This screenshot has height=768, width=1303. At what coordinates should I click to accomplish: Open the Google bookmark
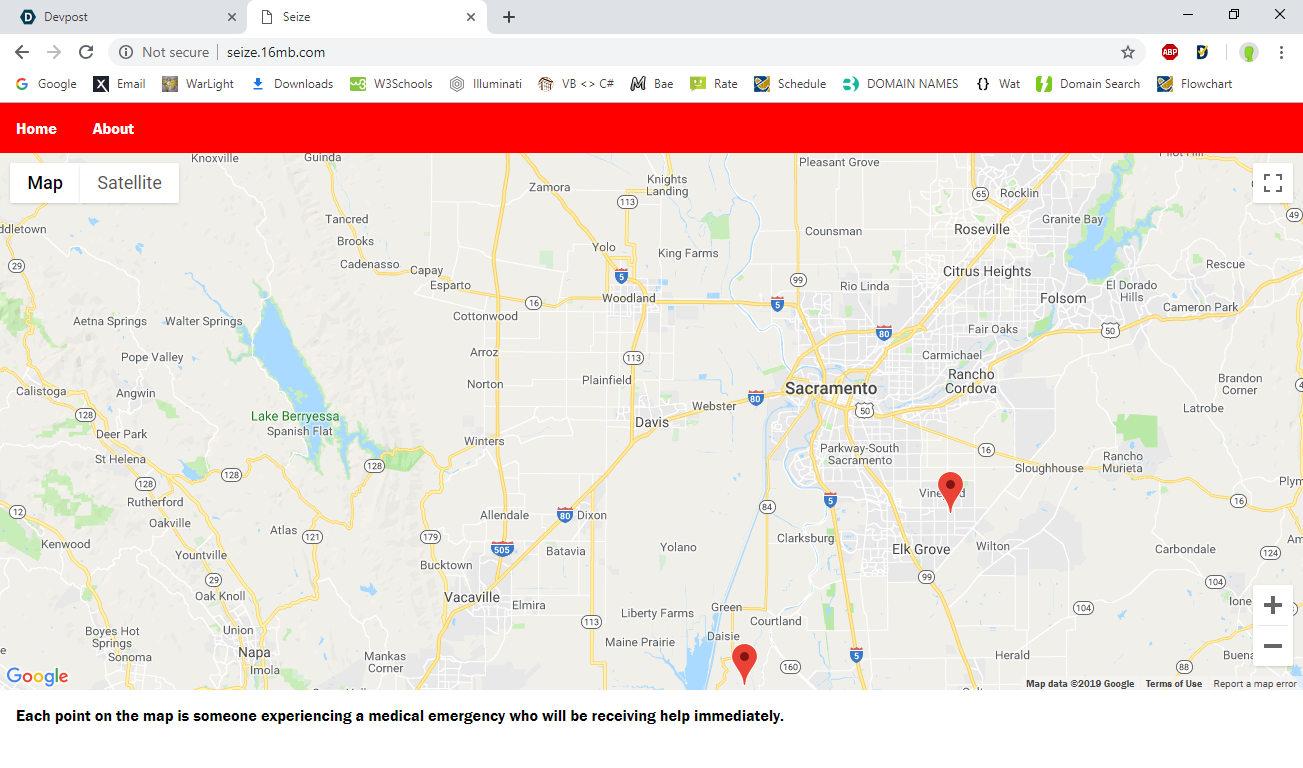46,84
